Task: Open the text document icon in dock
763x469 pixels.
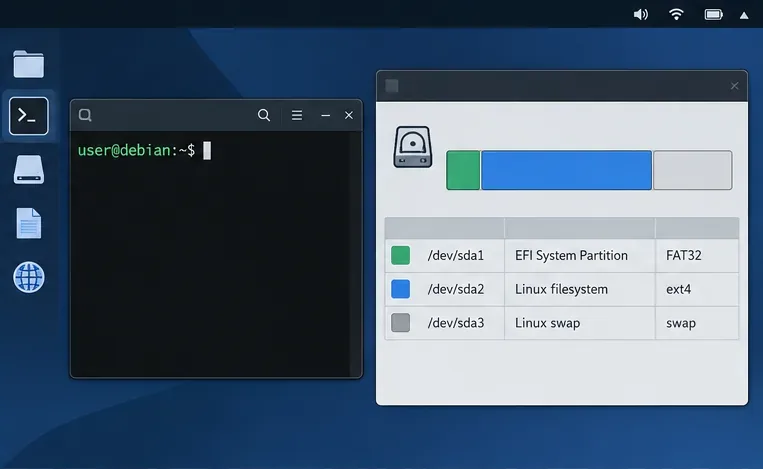Action: [x=29, y=223]
